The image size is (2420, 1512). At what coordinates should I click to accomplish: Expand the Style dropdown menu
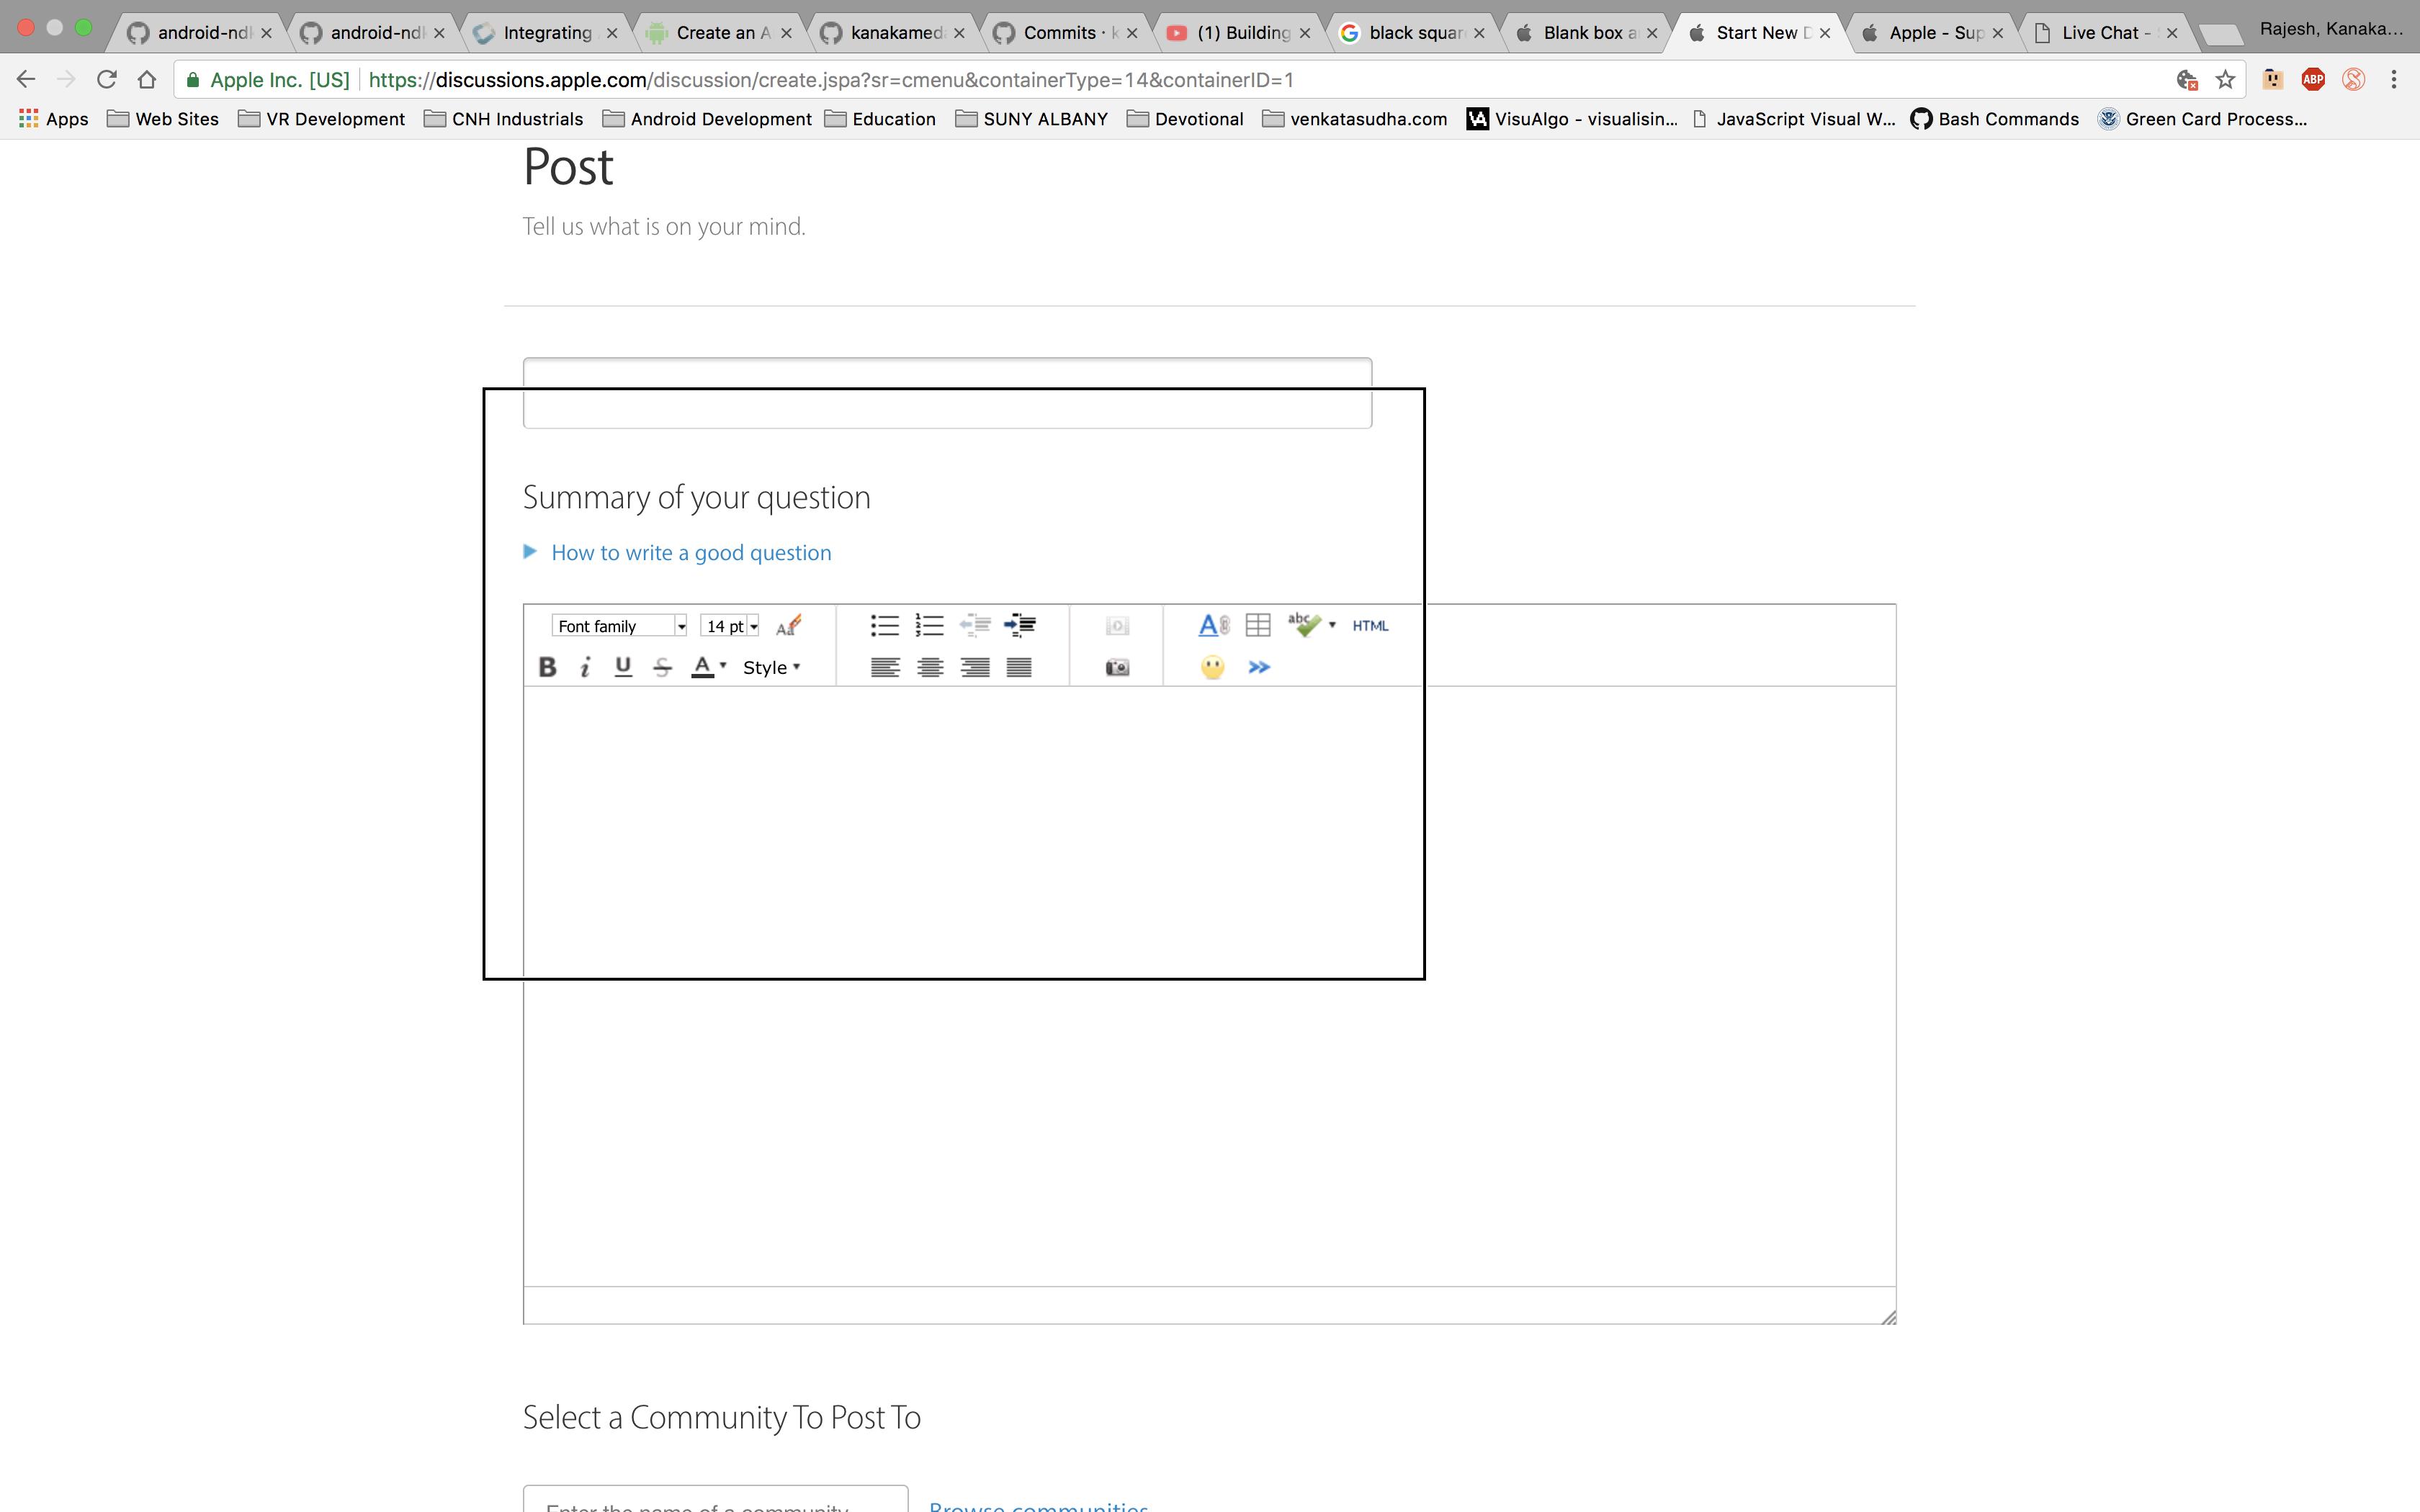(x=771, y=667)
